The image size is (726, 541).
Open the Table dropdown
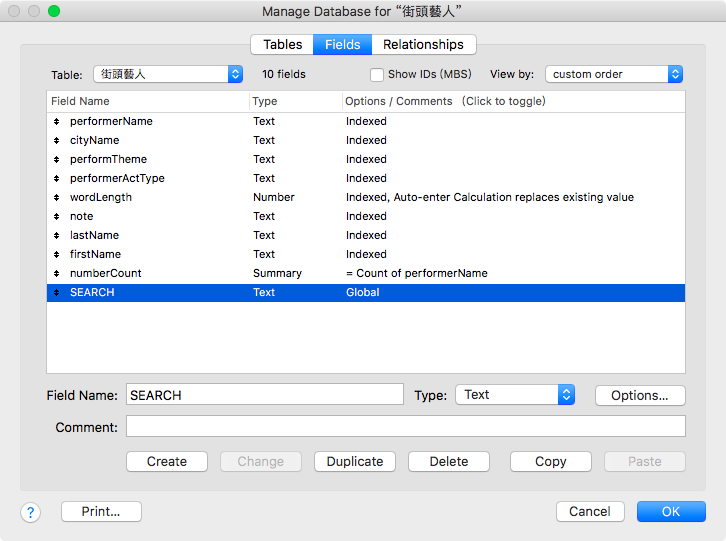click(x=168, y=74)
